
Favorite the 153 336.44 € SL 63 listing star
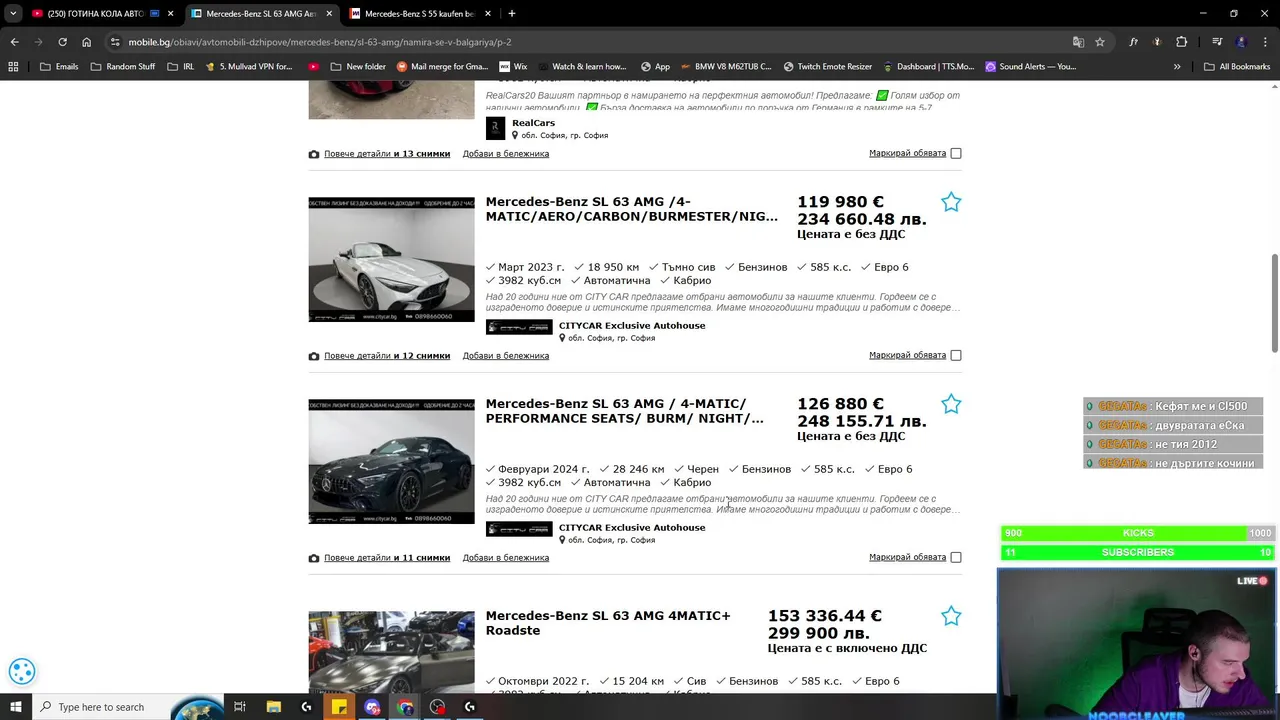[951, 616]
